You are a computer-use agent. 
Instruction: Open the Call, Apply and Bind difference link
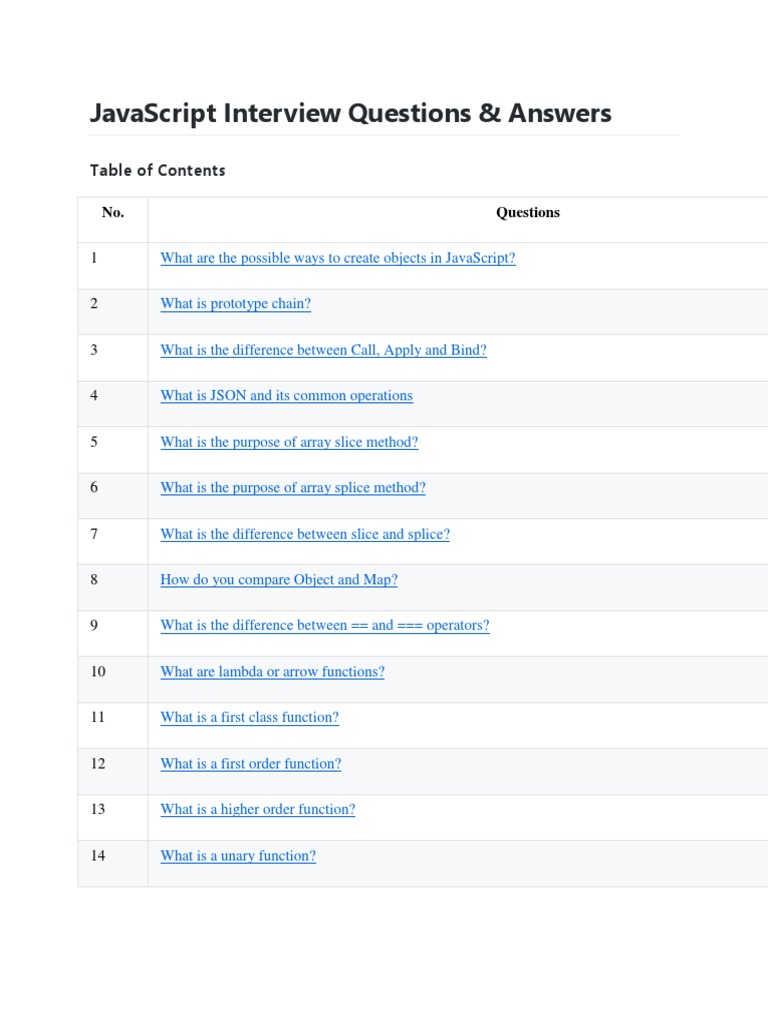323,350
